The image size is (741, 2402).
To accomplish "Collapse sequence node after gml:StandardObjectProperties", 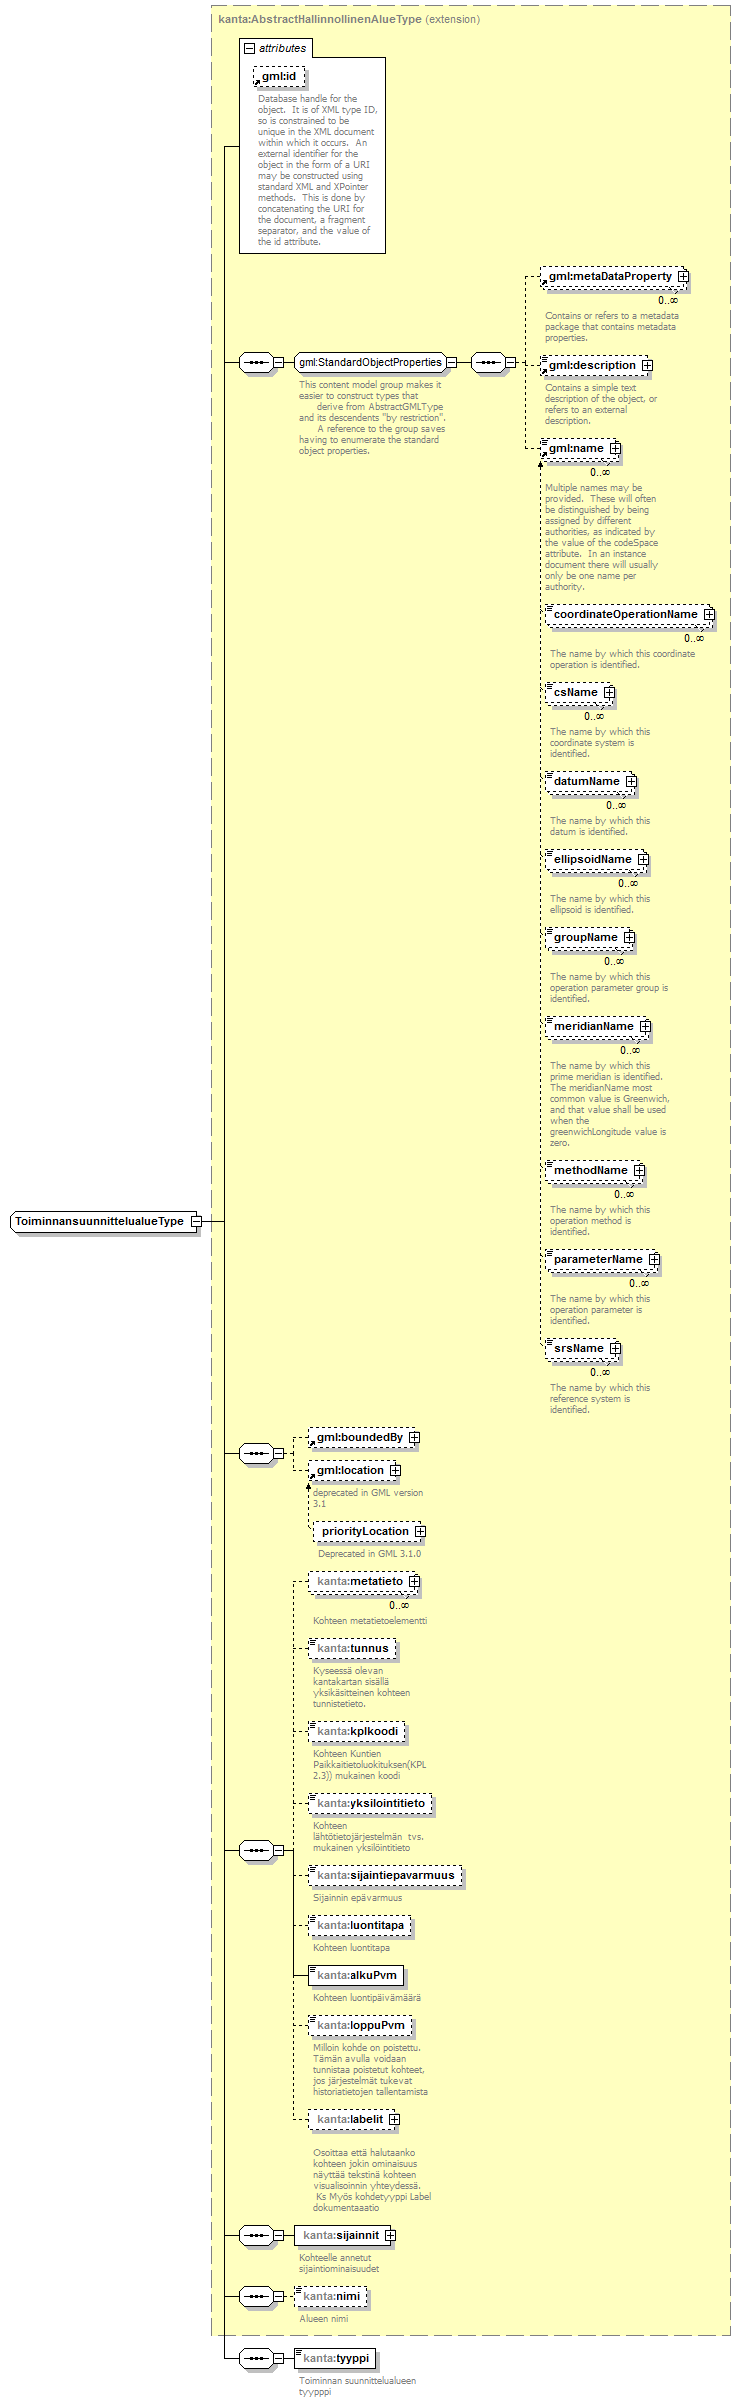I will pyautogui.click(x=510, y=362).
